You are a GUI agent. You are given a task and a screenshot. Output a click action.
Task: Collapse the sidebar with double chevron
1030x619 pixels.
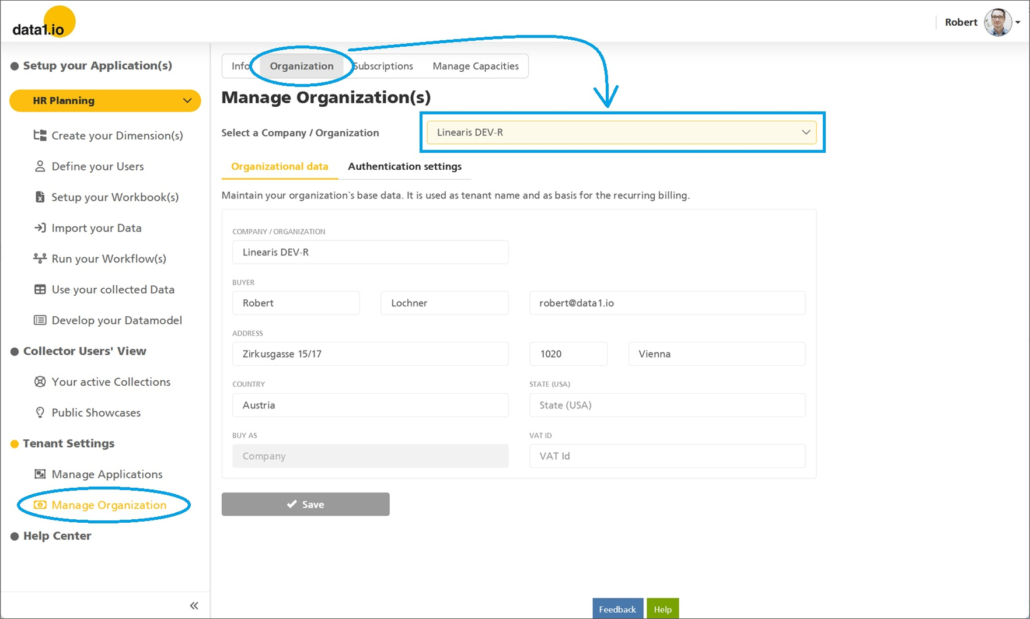pos(193,606)
